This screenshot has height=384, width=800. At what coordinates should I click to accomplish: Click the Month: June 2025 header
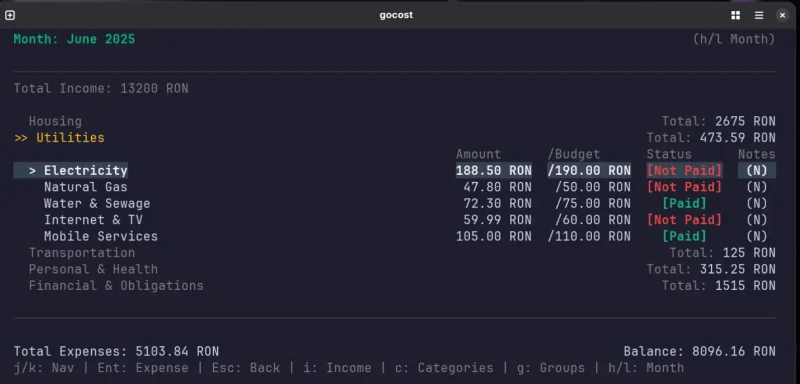pyautogui.click(x=74, y=39)
